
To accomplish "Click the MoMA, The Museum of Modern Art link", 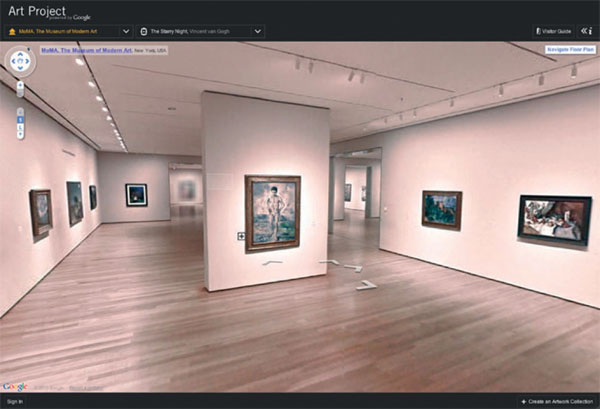I will point(85,50).
